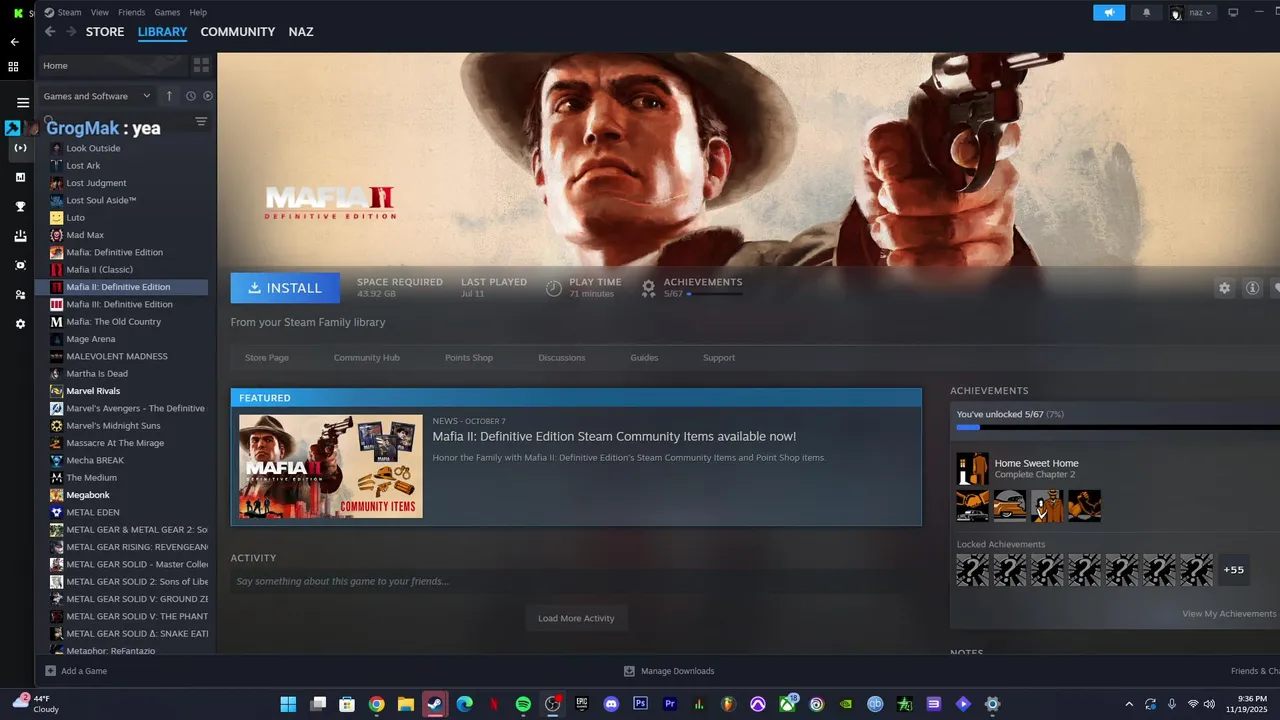Open the Steam menu
1280x720 pixels.
point(69,12)
